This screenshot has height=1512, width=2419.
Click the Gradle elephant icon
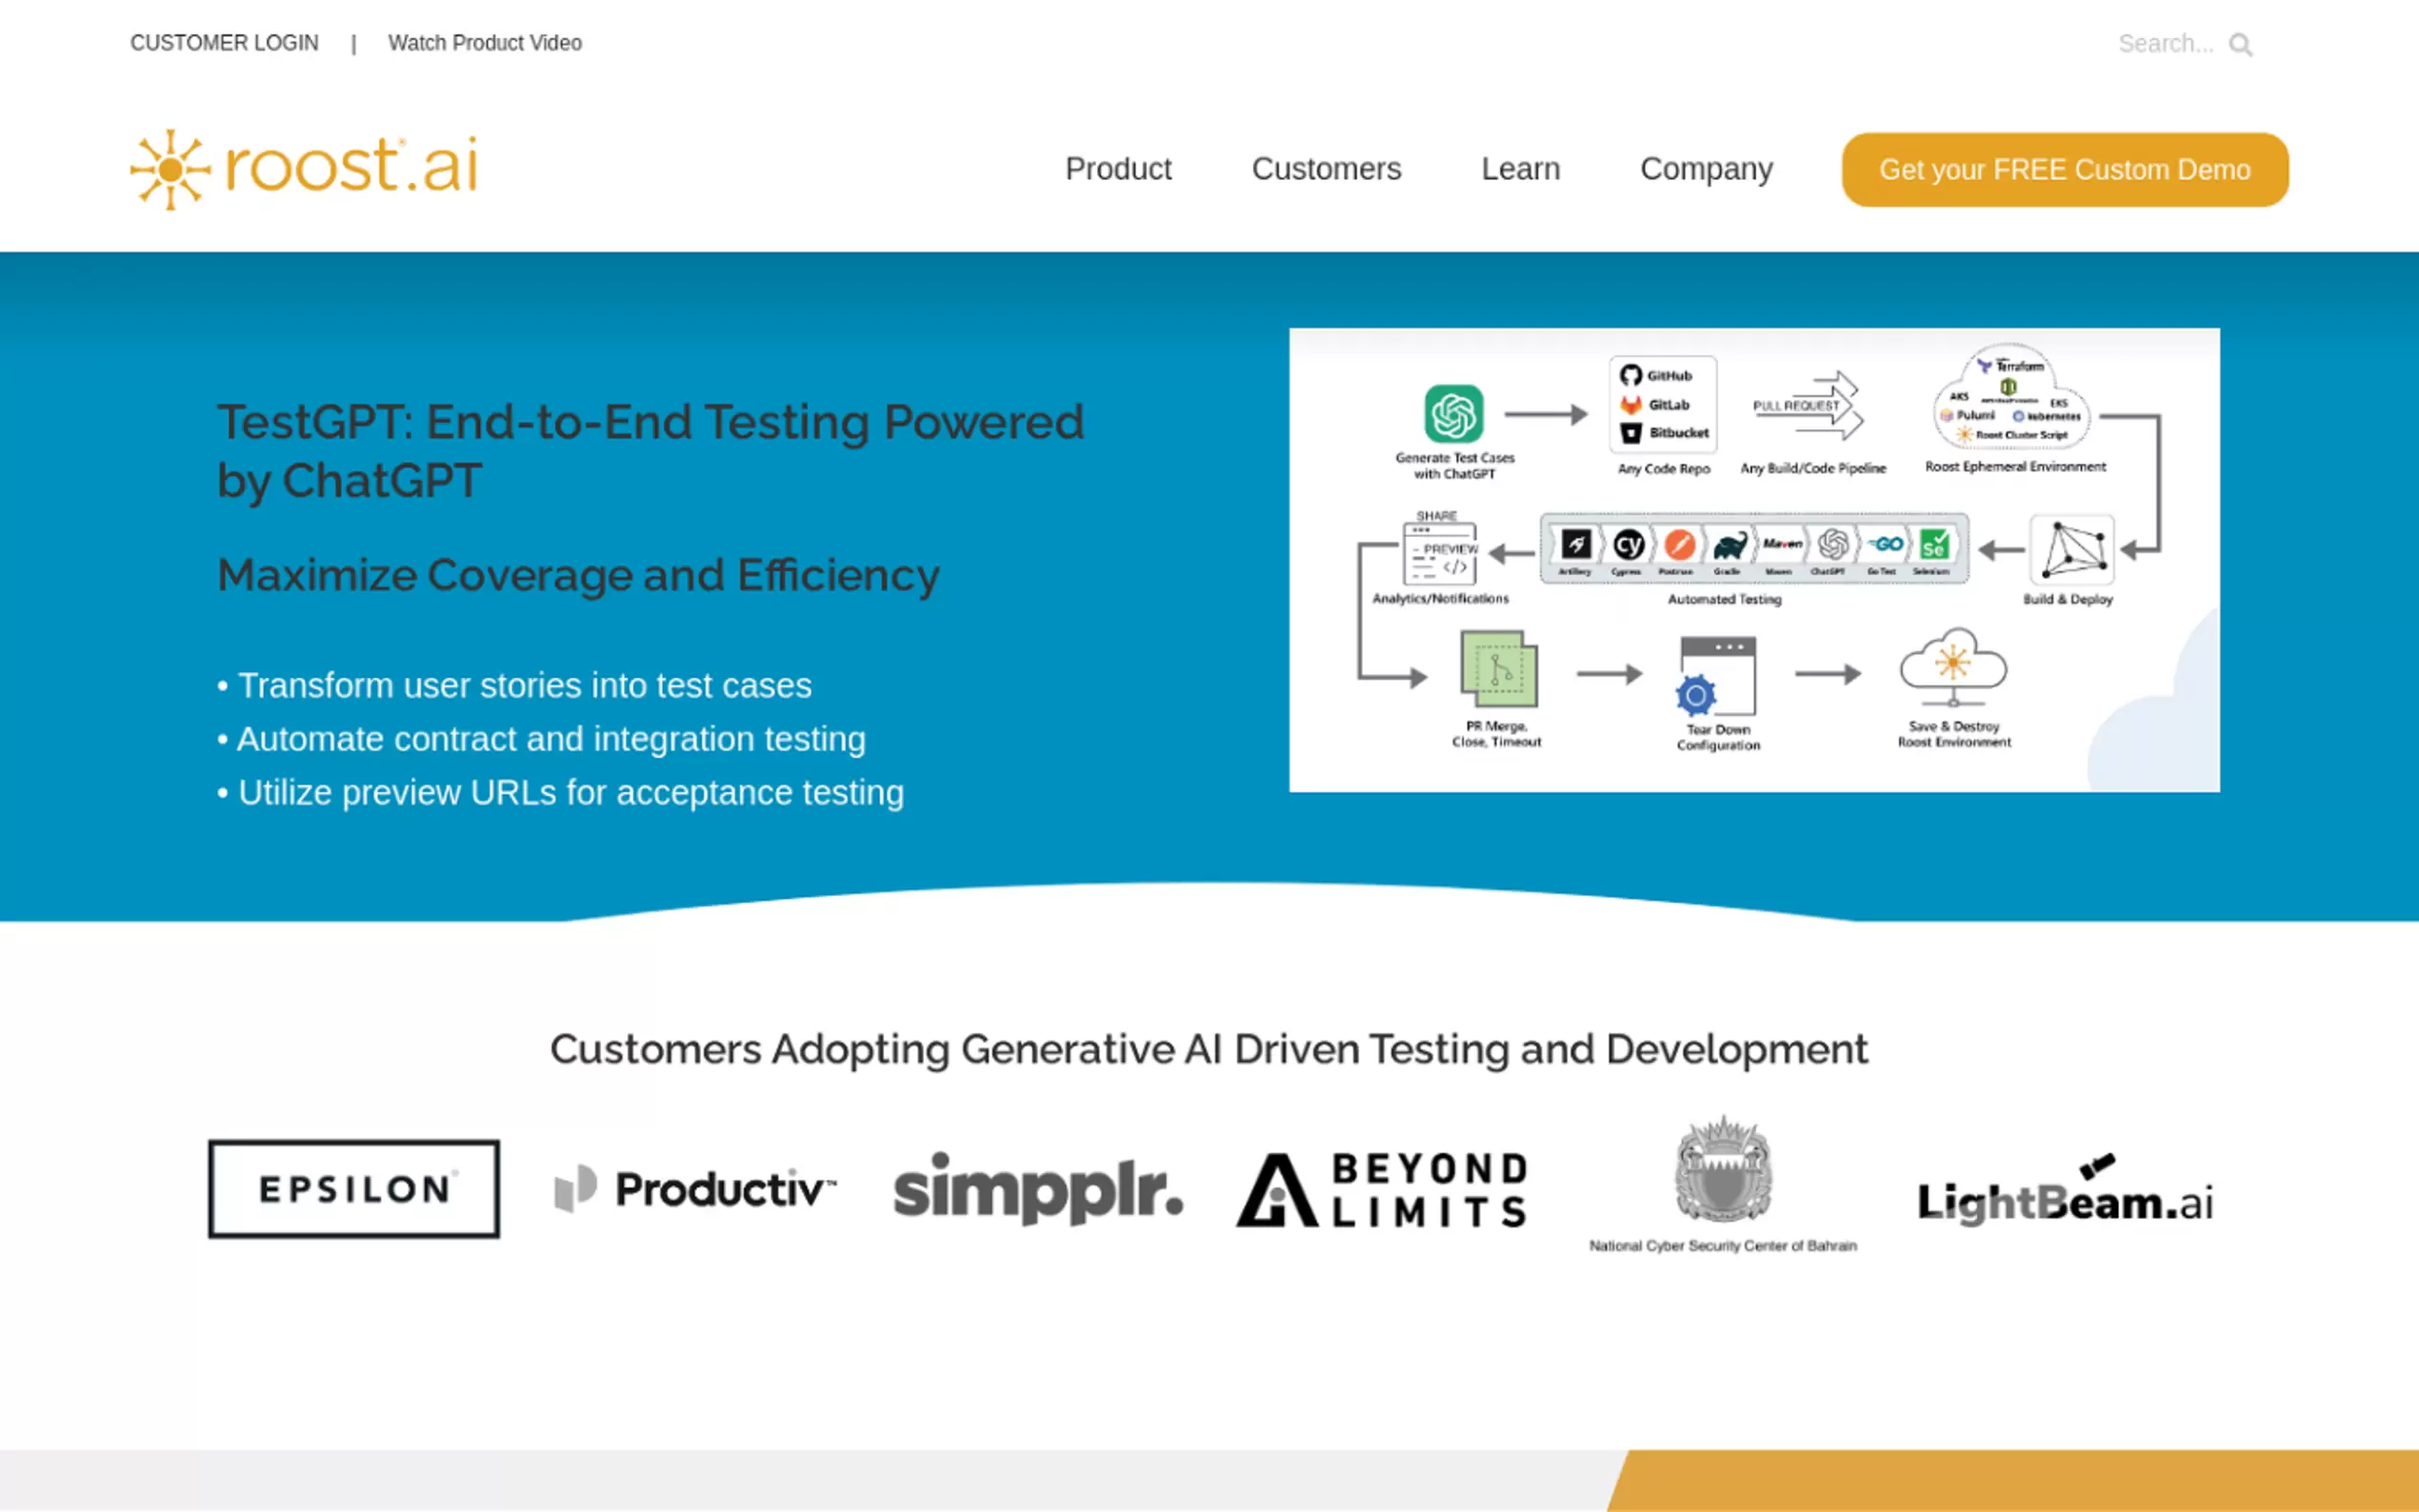[1730, 546]
